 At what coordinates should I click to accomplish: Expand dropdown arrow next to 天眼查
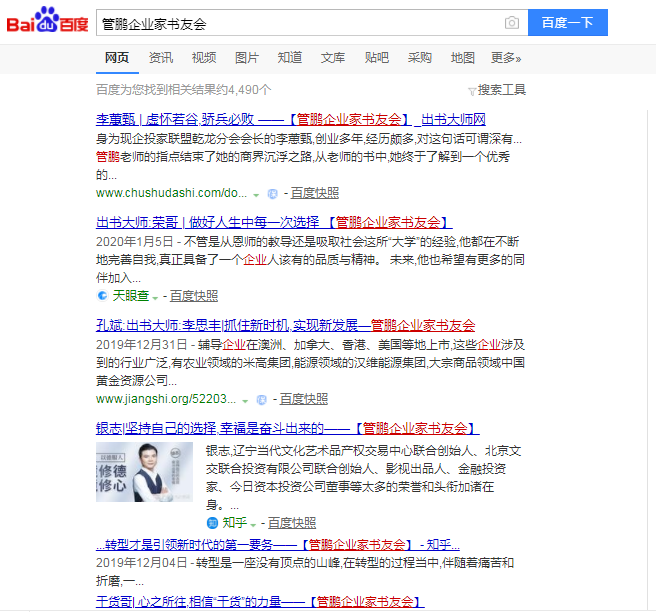155,297
